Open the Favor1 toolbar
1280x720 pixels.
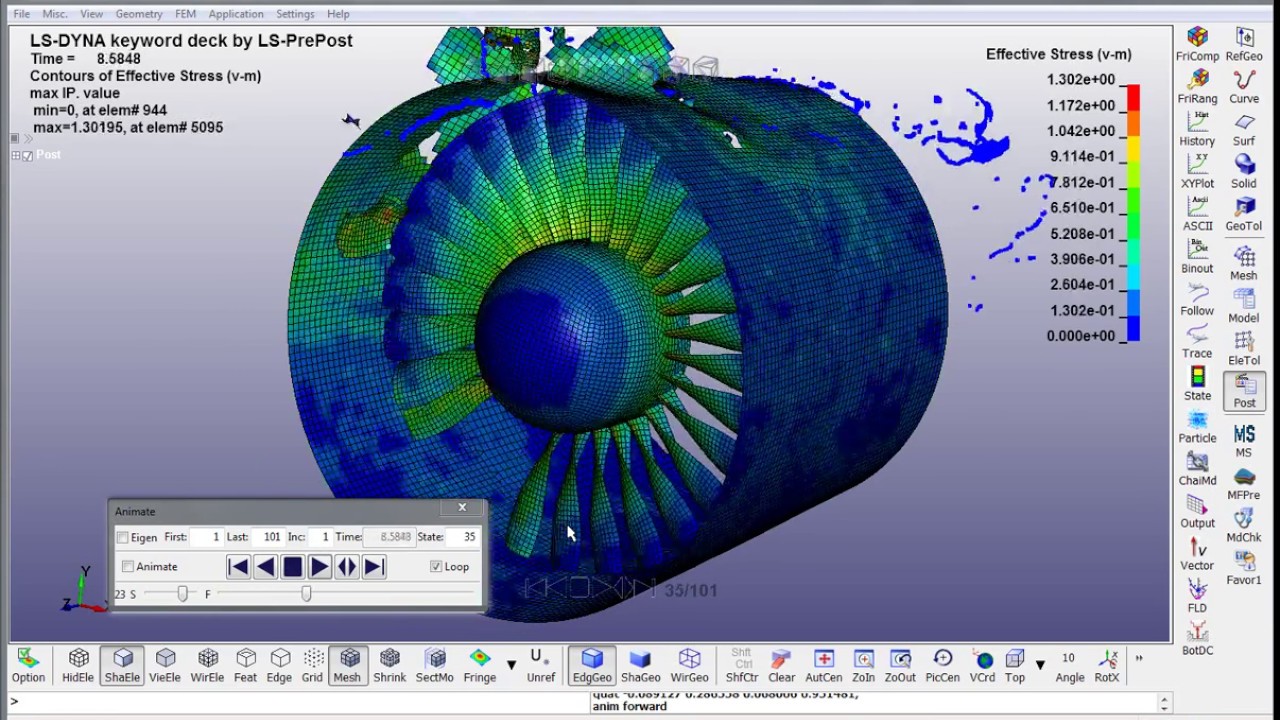tap(1244, 569)
